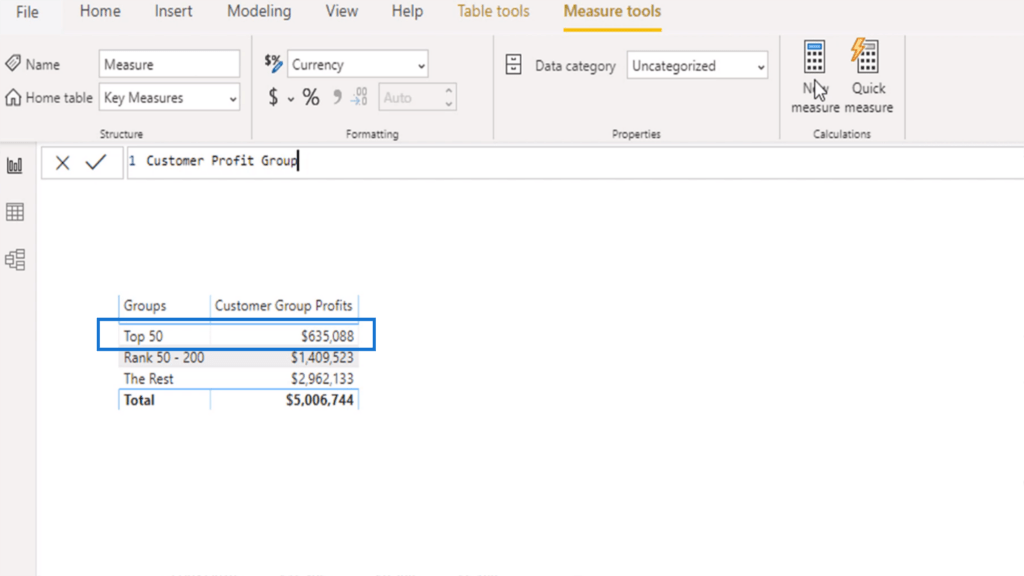
Task: Switch to the Insert tab
Action: [x=173, y=11]
